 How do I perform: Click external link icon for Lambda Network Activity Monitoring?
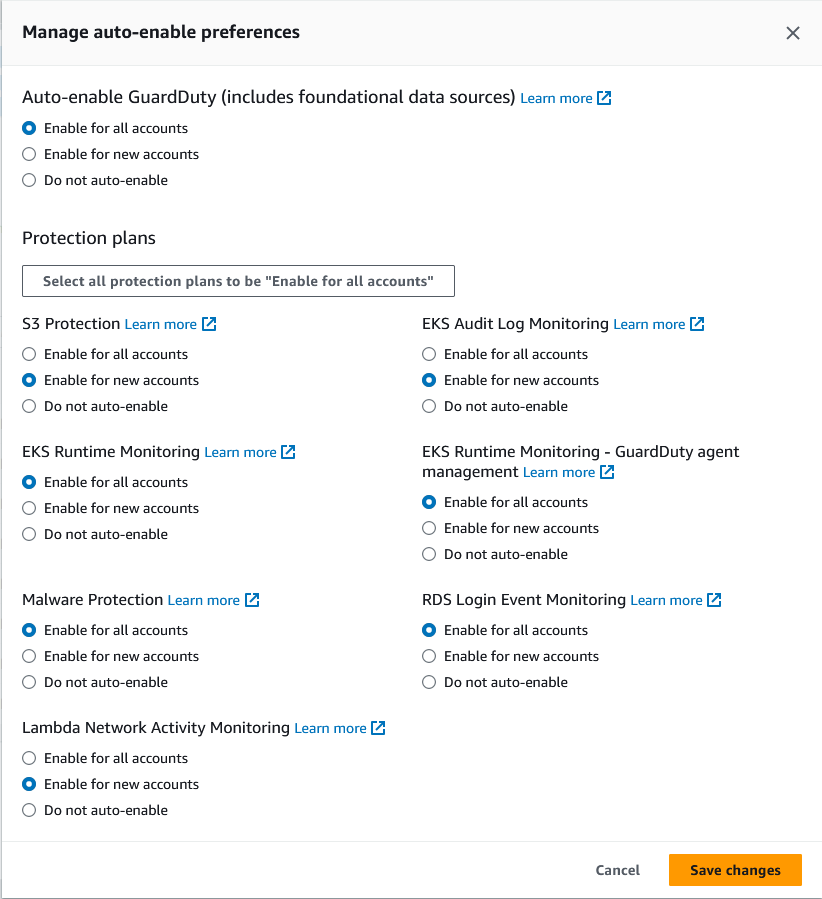[x=378, y=728]
